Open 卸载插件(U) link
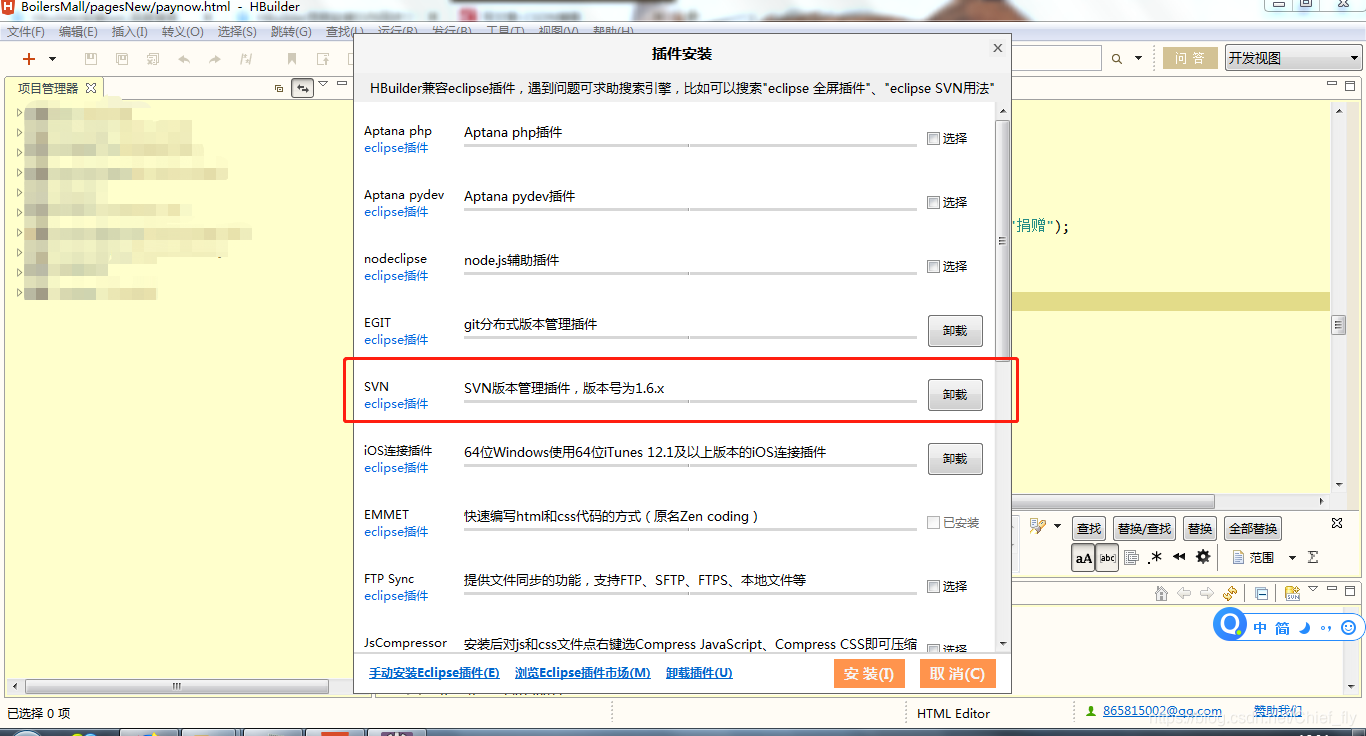This screenshot has height=736, width=1366. click(699, 673)
